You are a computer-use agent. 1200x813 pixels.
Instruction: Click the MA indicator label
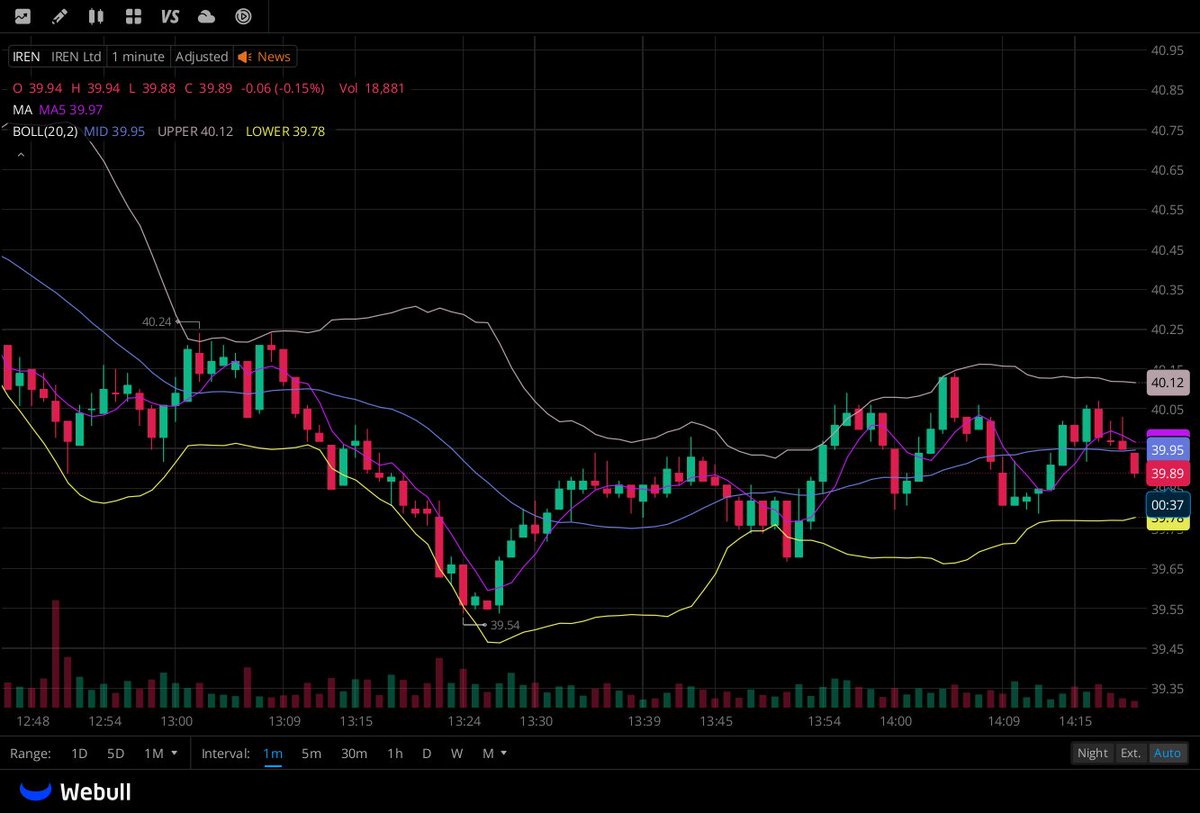click(22, 110)
